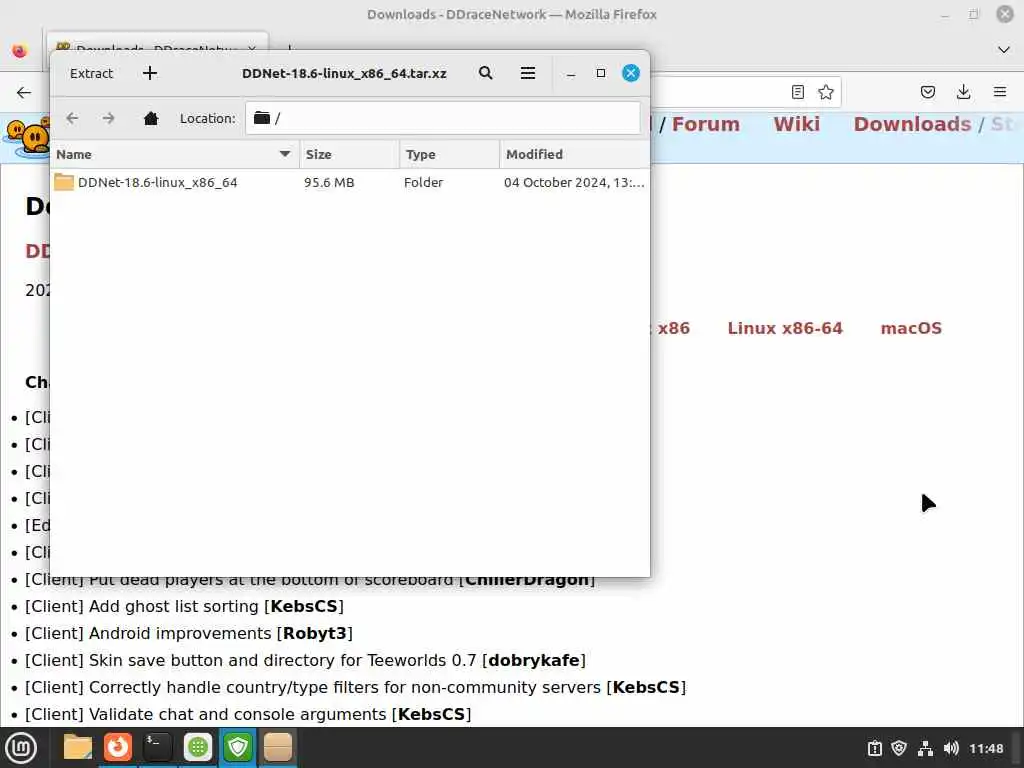Image resolution: width=1024 pixels, height=768 pixels.
Task: Launch file manager from taskbar
Action: tap(78, 748)
